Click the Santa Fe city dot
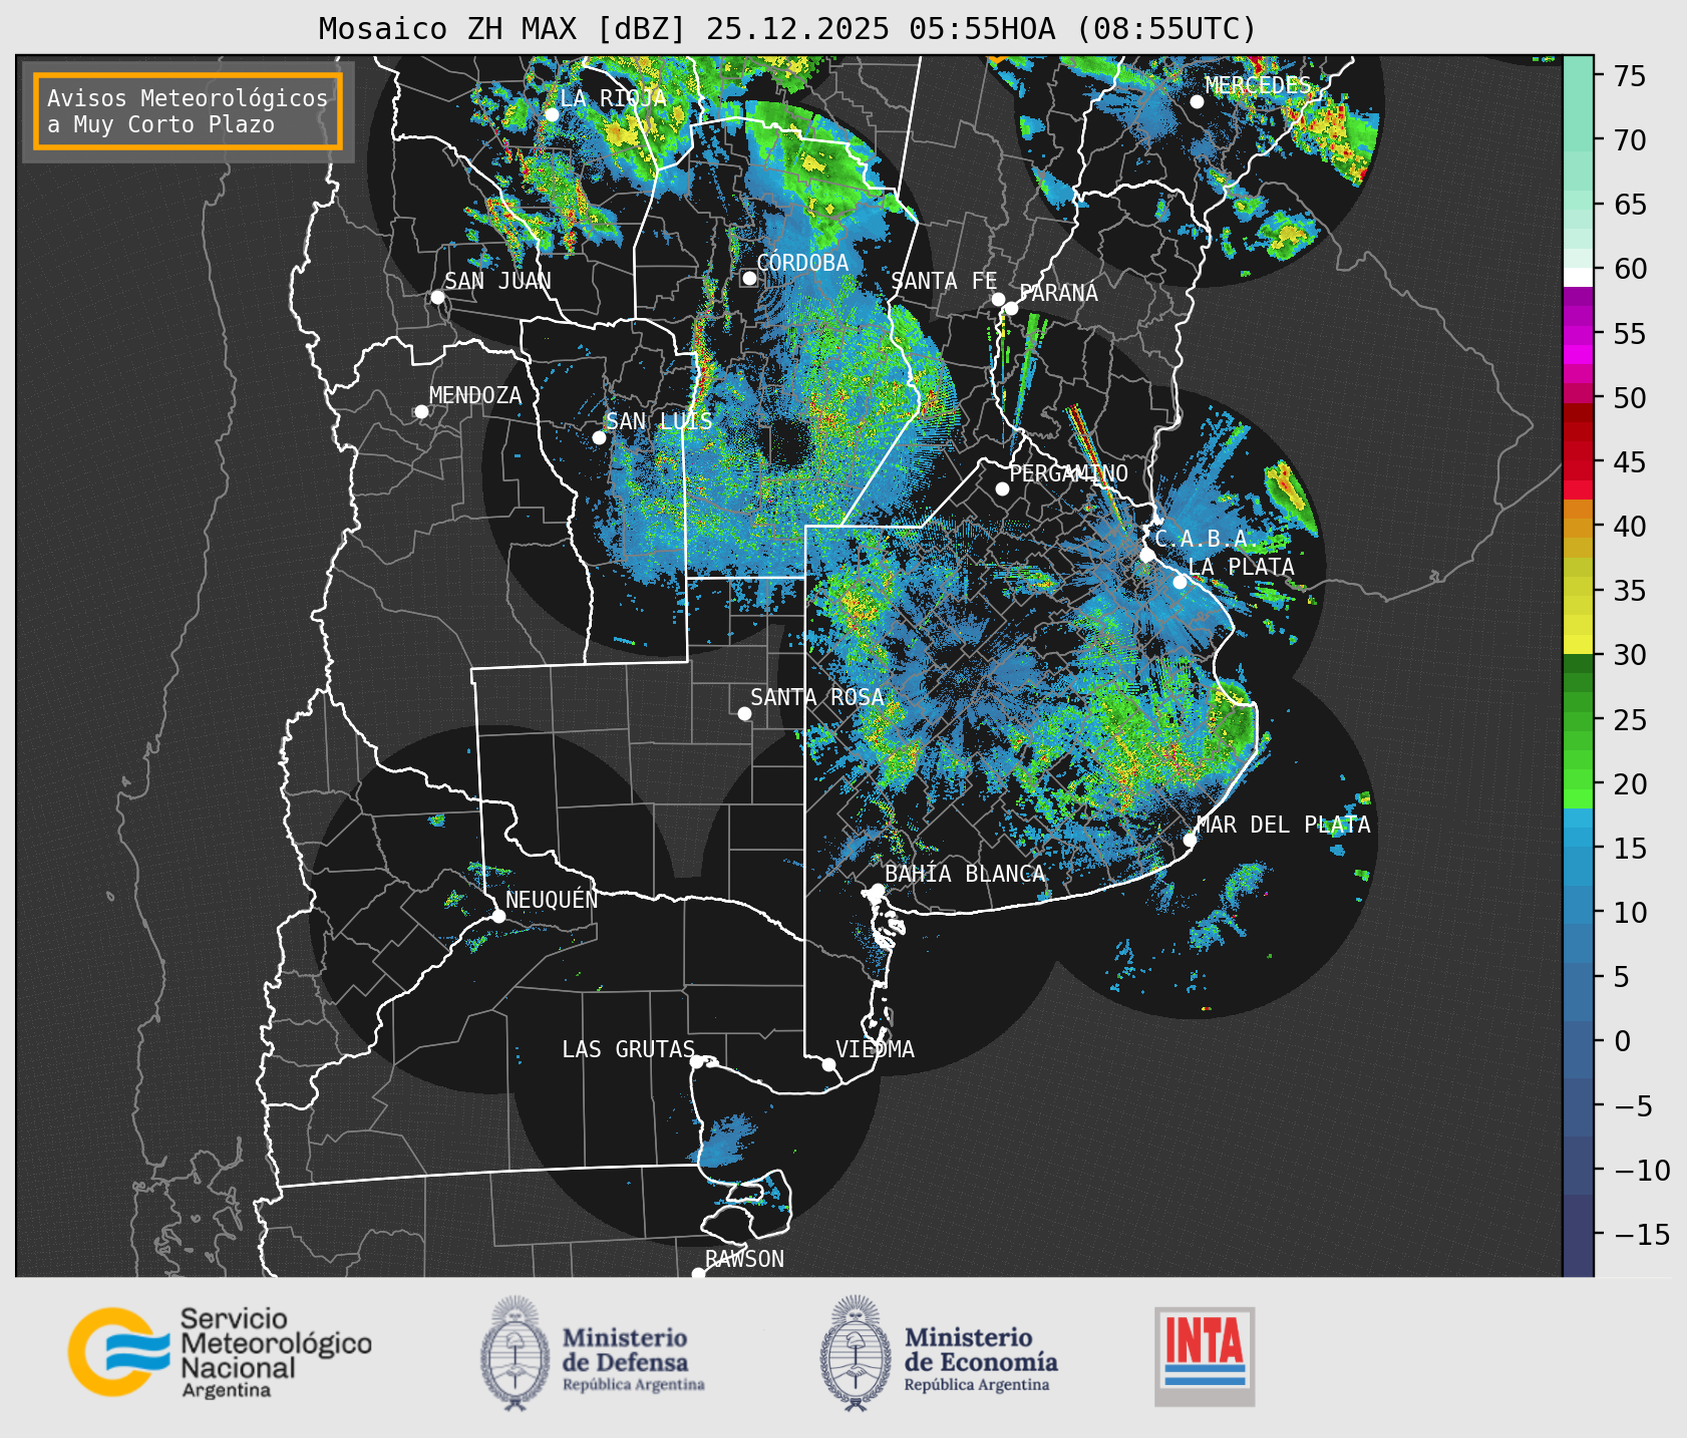Screen dimensions: 1687x1438 [998, 299]
